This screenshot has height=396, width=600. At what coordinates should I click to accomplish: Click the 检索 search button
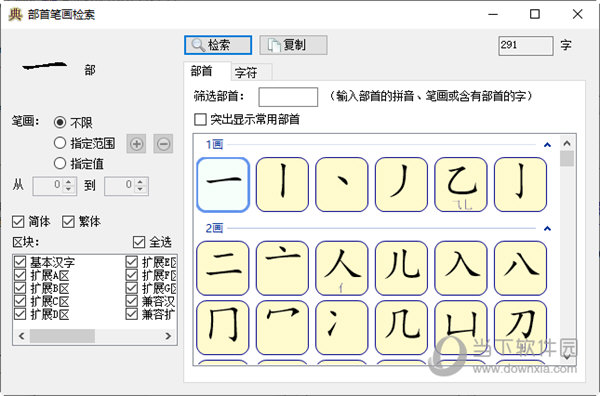click(218, 45)
